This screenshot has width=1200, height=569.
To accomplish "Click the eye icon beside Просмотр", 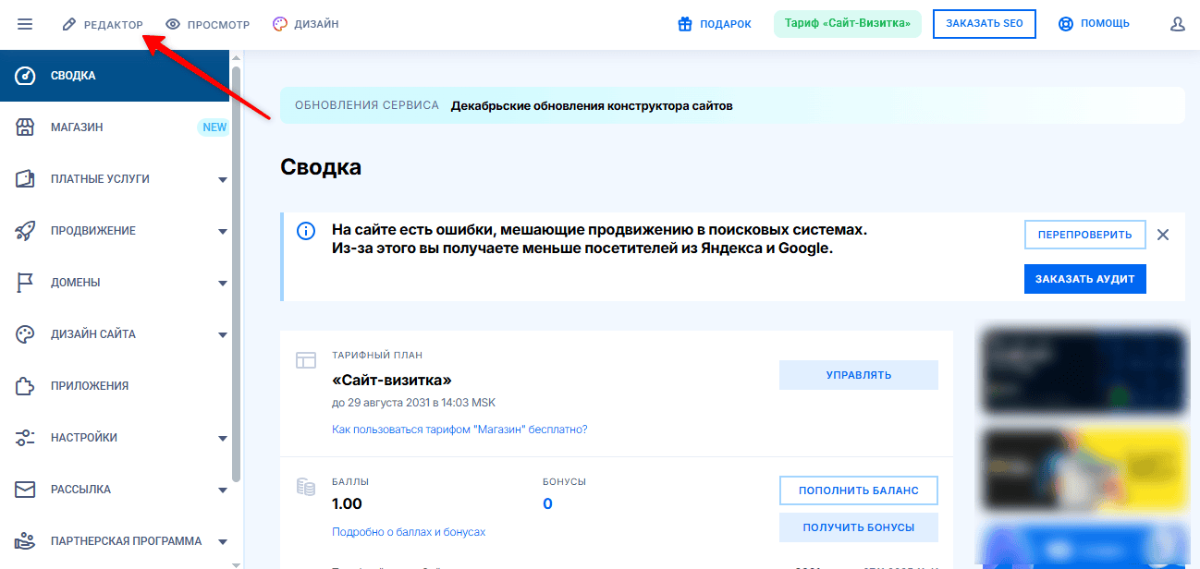I will coord(172,24).
